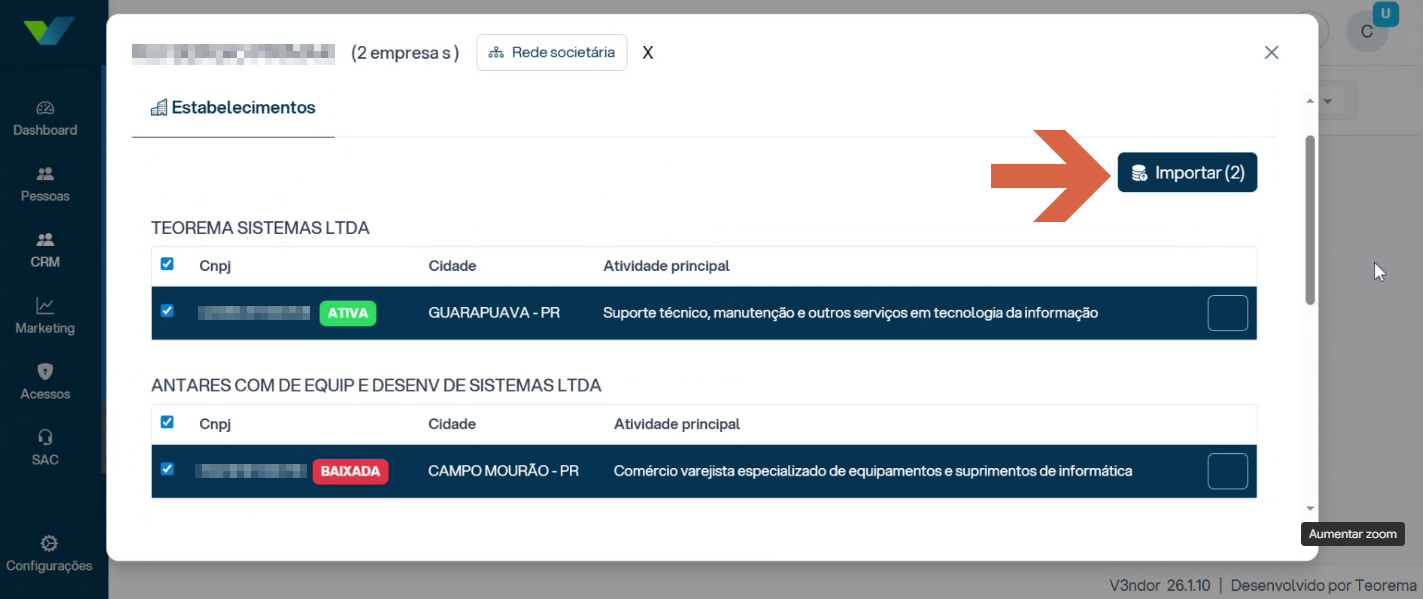Screen dimensions: 1423x599
Task: Click Atividade principal header in first table
Action: [x=666, y=266]
